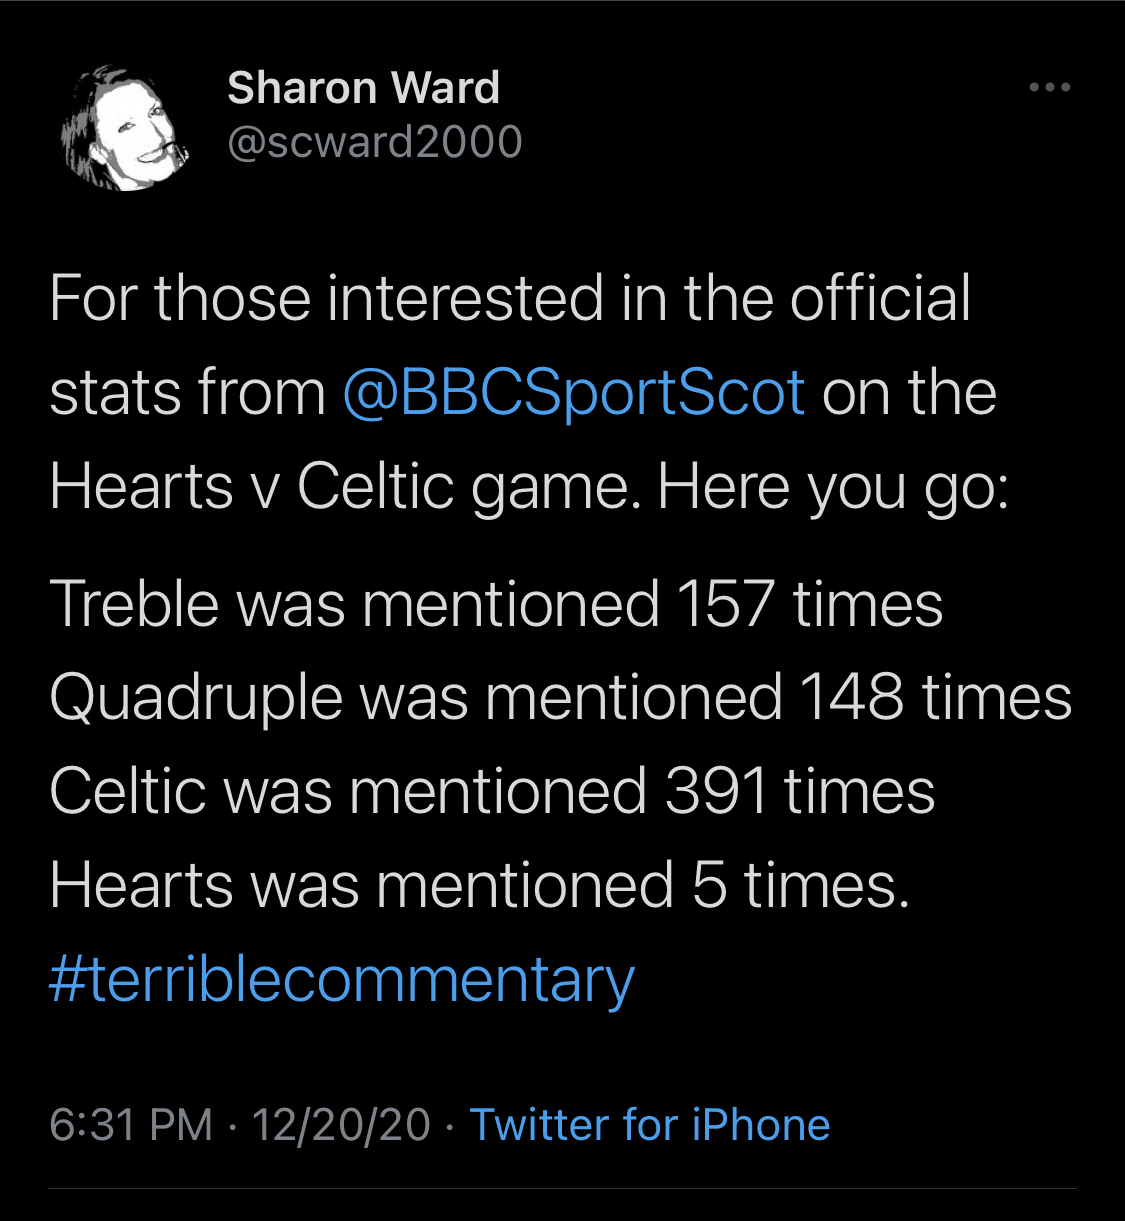Click the Twitter for iPhone source link

coord(650,1125)
